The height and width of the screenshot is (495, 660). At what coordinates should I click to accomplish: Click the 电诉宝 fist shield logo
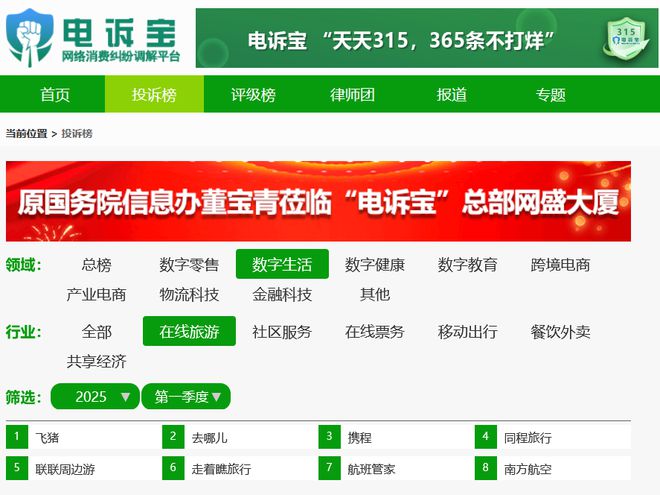pos(29,37)
